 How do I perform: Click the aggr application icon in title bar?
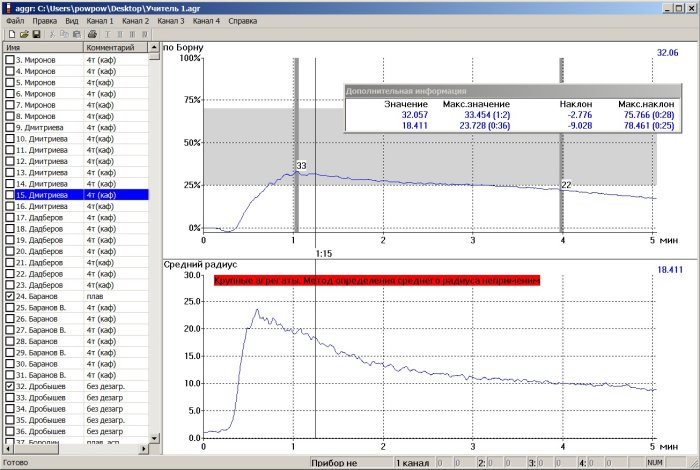[x=8, y=7]
